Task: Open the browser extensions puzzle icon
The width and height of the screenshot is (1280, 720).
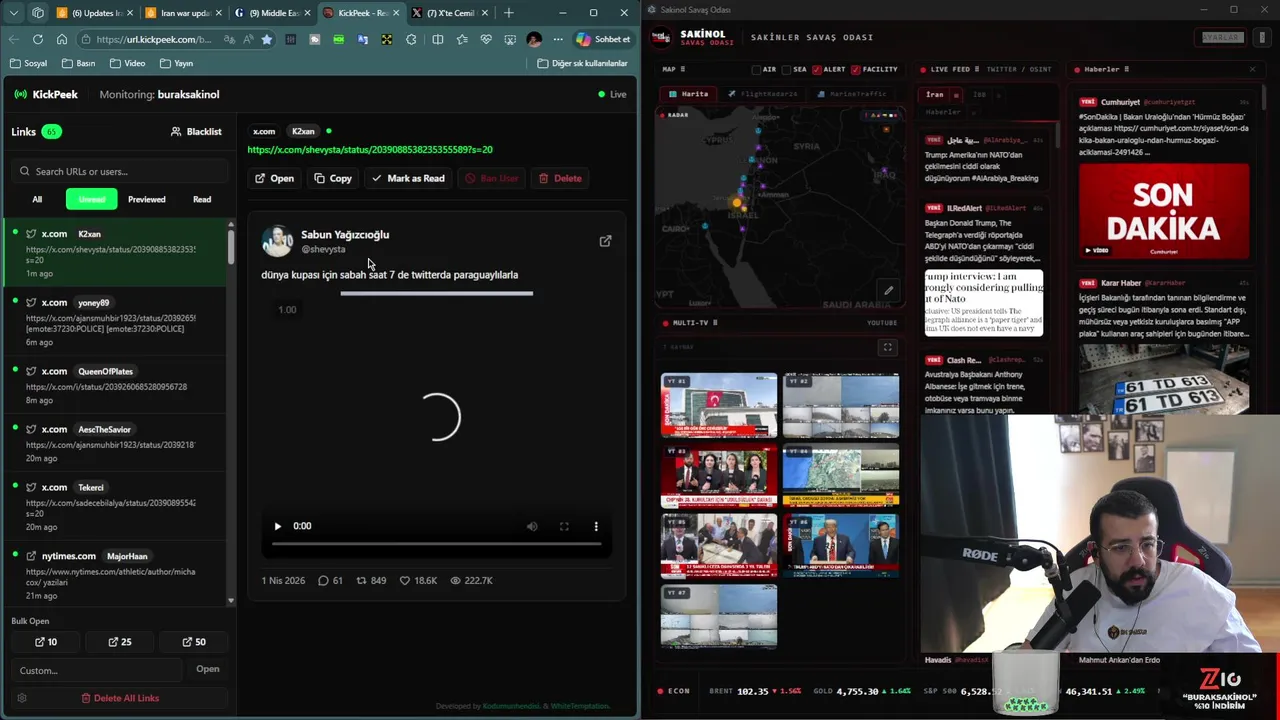Action: pos(411,39)
